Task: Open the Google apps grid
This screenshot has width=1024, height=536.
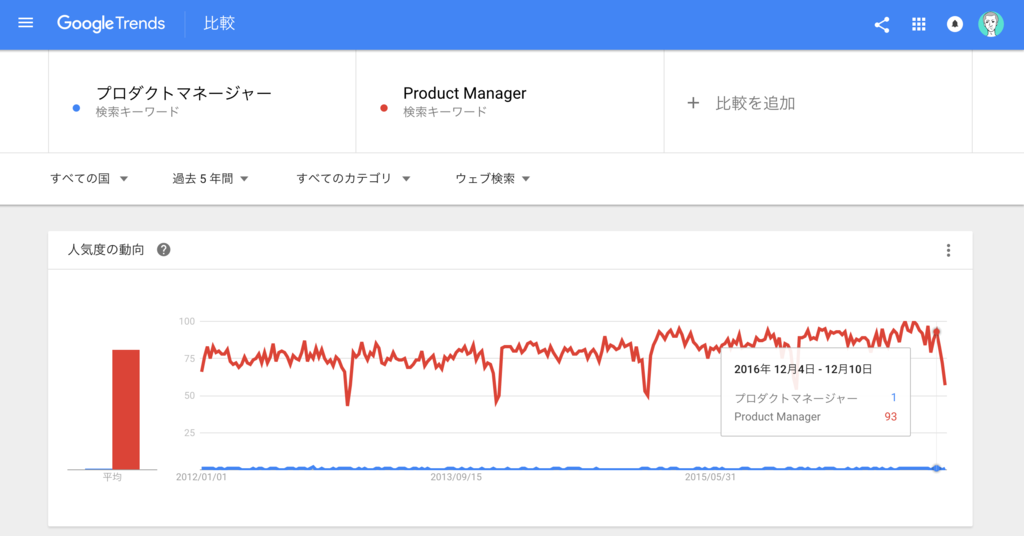Action: tap(918, 24)
